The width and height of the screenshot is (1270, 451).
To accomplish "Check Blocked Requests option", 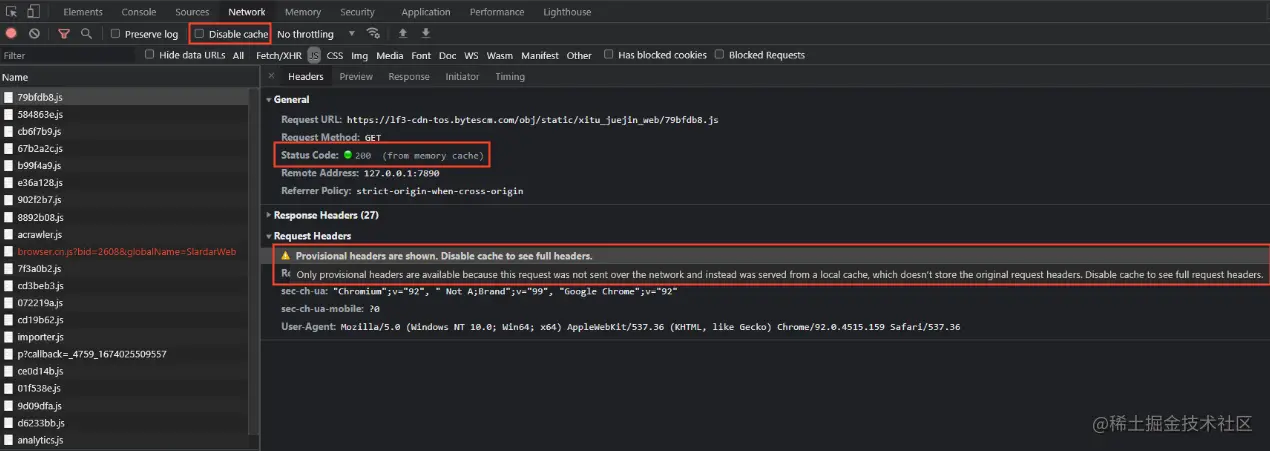I will [720, 55].
